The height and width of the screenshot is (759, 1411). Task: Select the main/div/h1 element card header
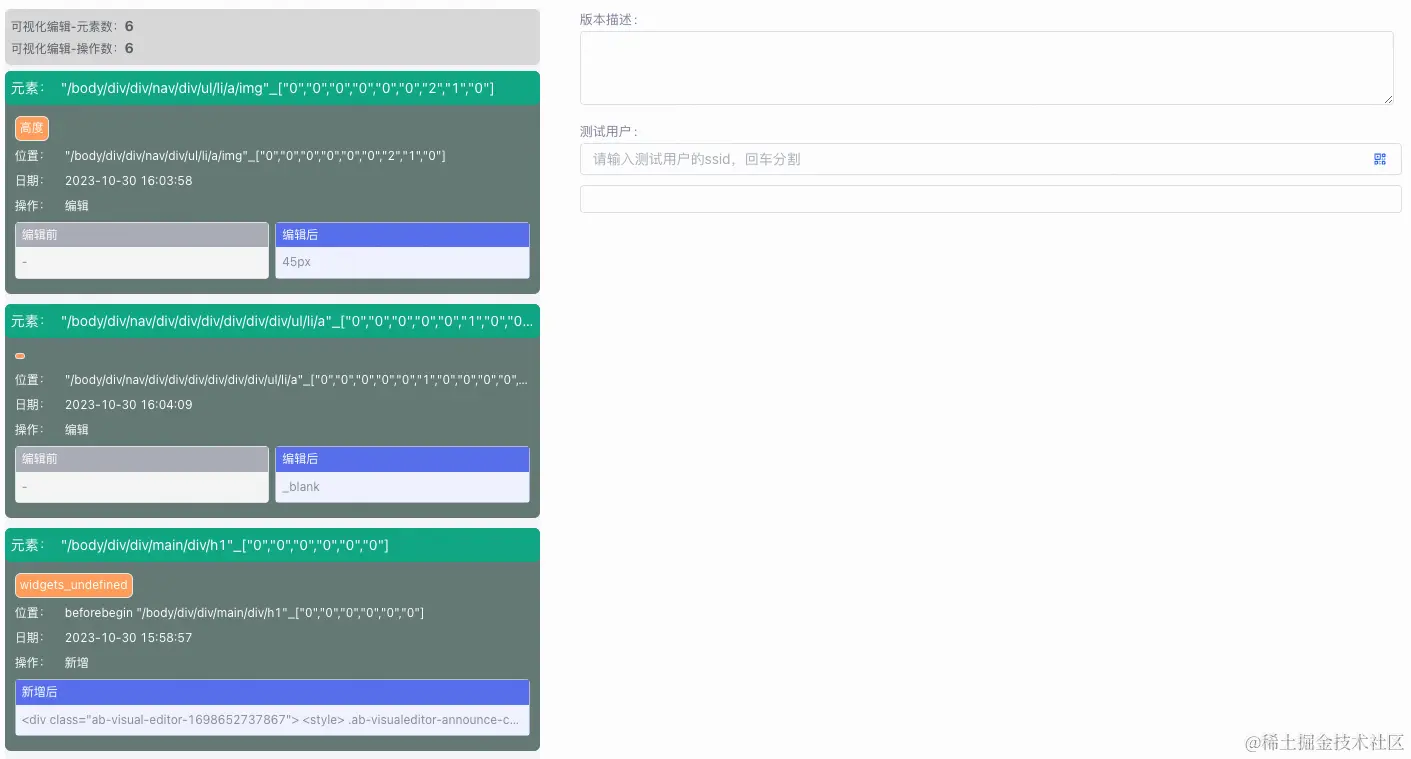(272, 545)
